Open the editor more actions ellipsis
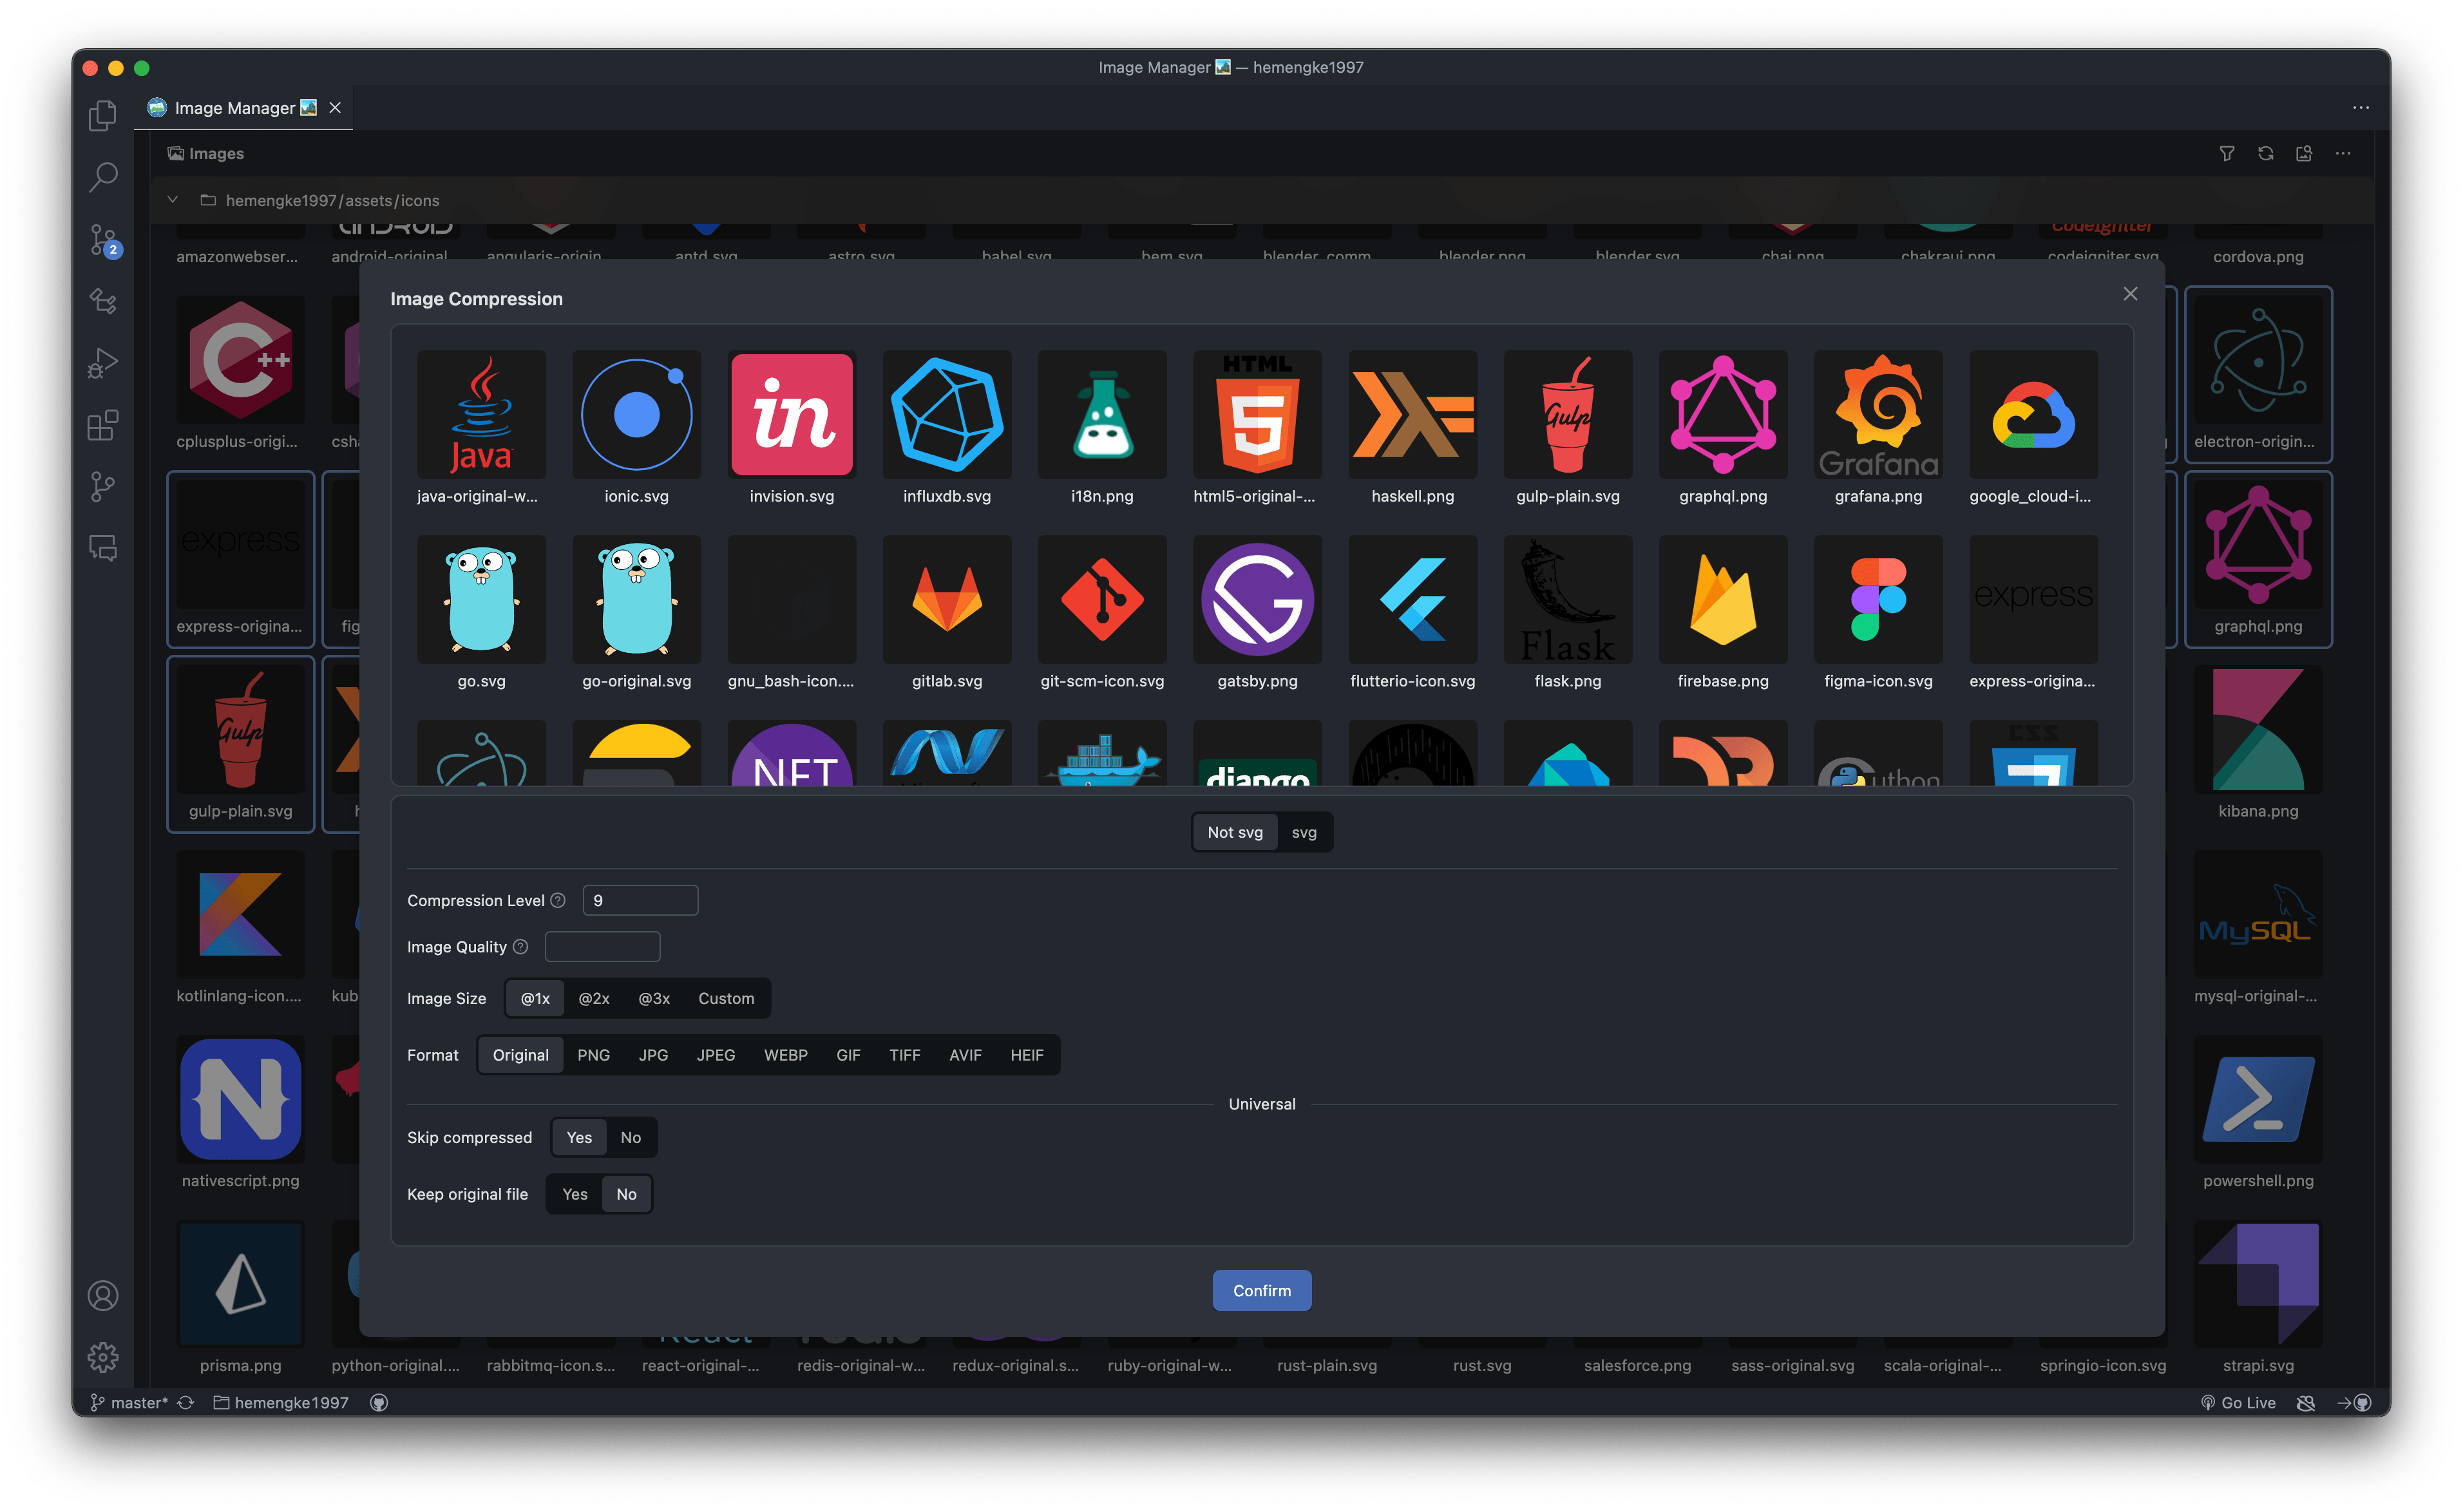Image resolution: width=2463 pixels, height=1512 pixels. pos(2360,108)
